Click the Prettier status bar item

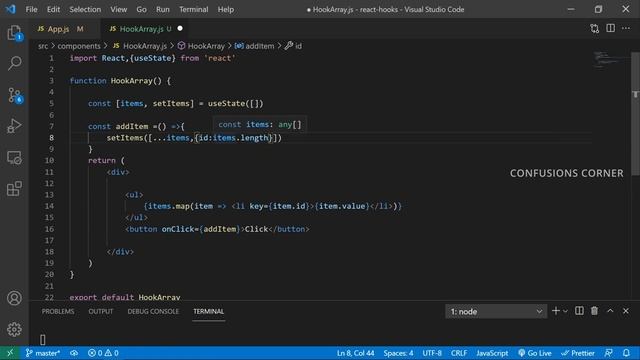coord(578,353)
